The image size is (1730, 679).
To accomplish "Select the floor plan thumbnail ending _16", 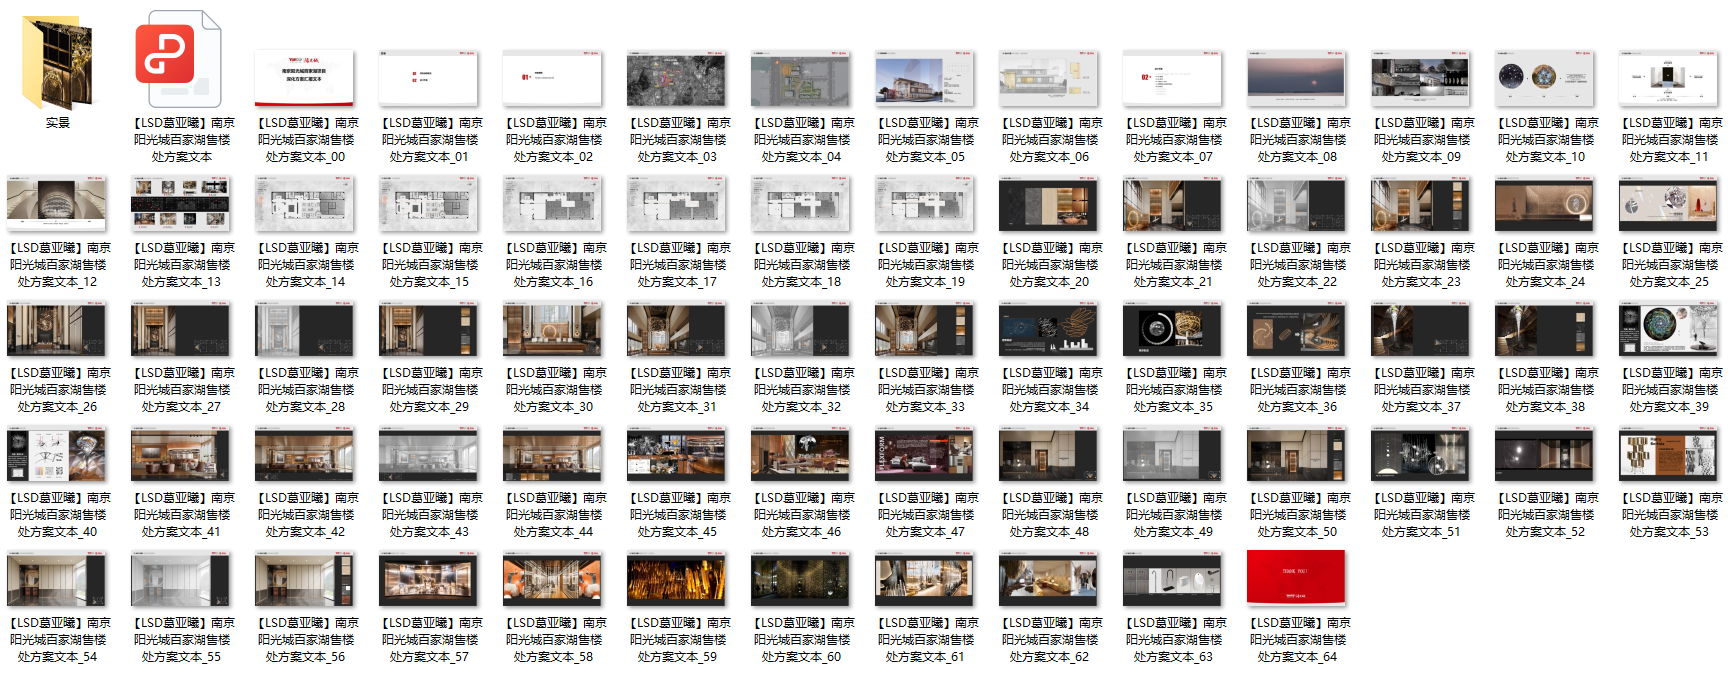I will [552, 204].
